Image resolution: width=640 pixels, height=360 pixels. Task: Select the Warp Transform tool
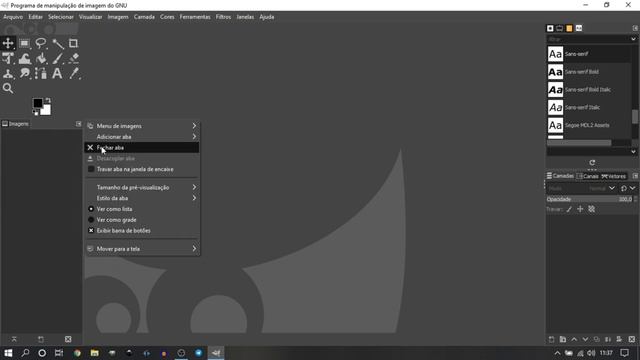tap(24, 58)
